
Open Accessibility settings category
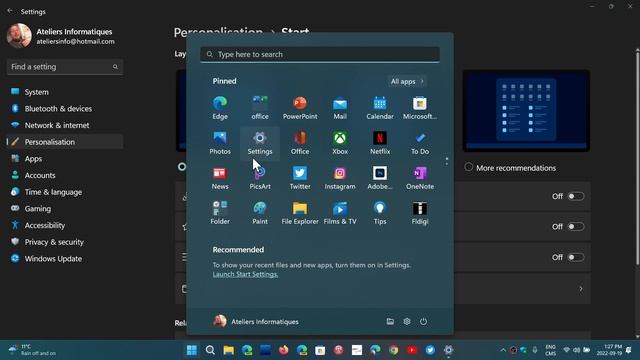pos(64,225)
